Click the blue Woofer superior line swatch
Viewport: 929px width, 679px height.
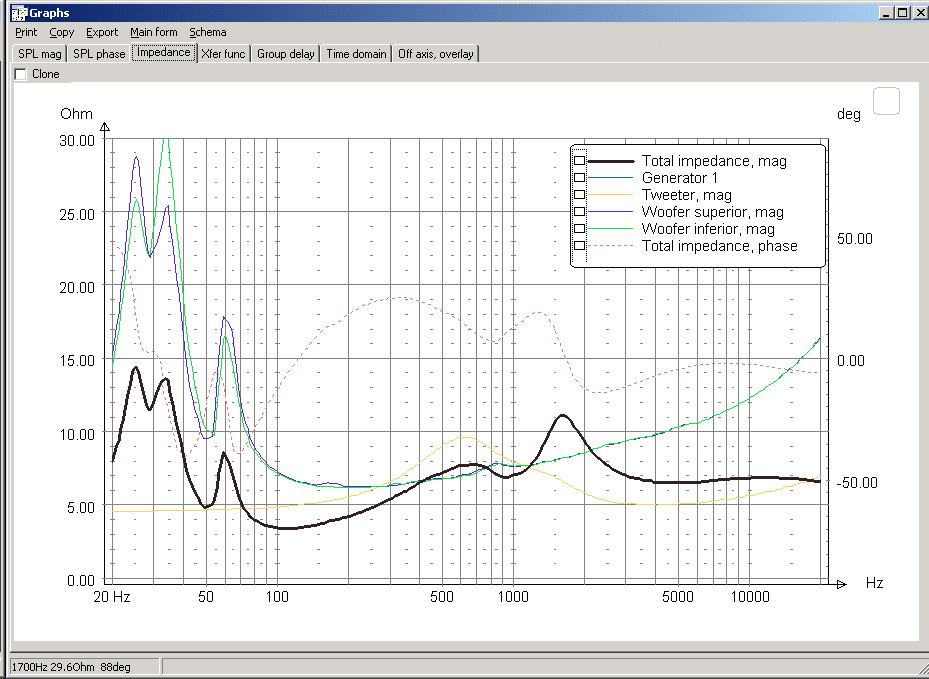coord(611,212)
